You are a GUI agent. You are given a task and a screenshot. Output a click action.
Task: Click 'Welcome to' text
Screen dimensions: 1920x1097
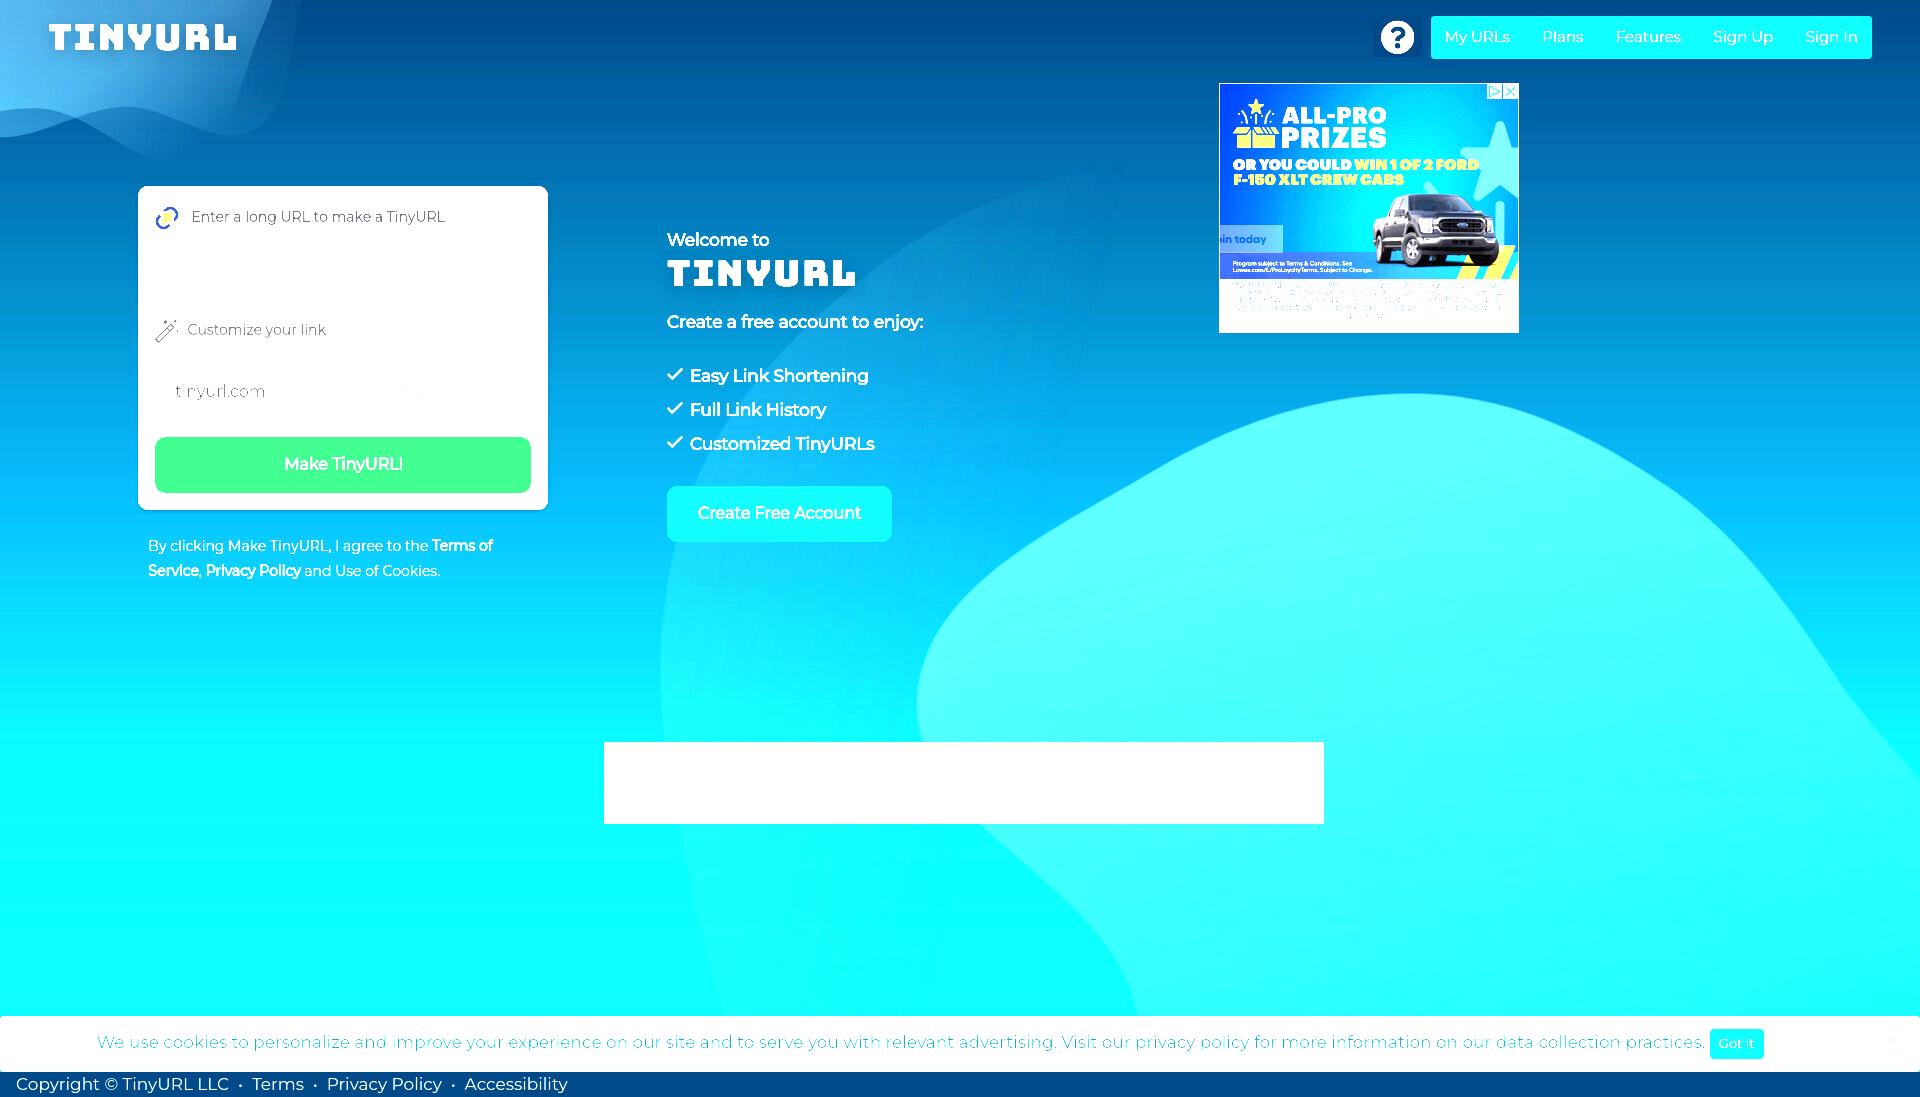pos(718,240)
